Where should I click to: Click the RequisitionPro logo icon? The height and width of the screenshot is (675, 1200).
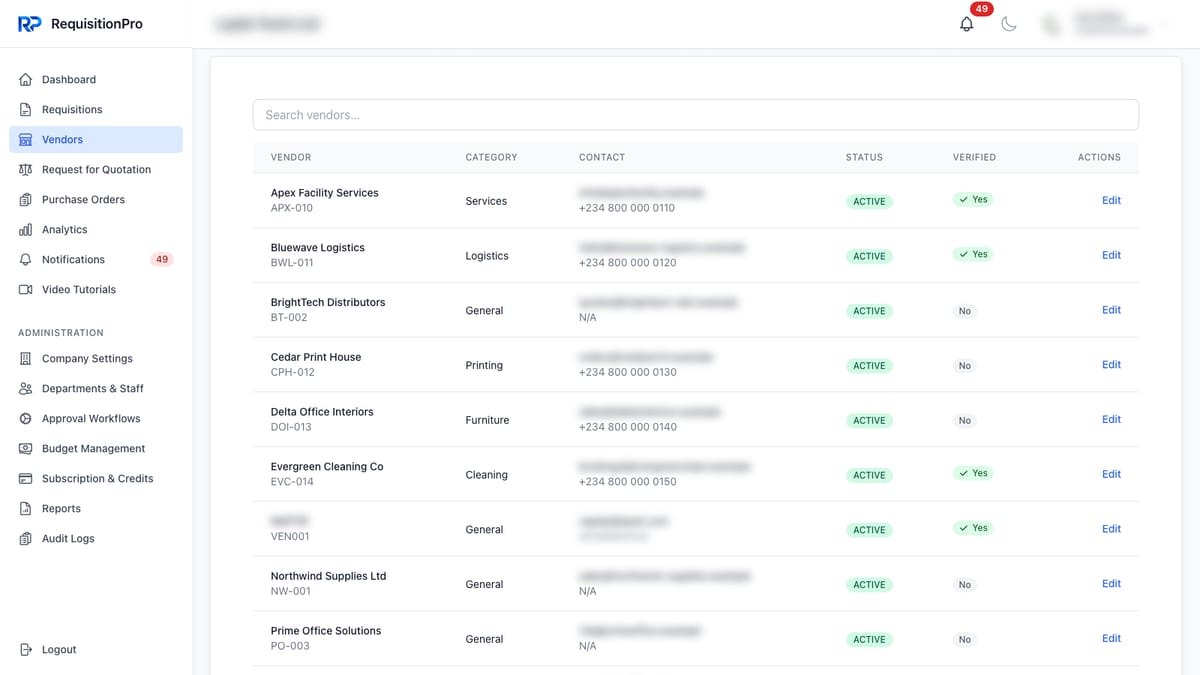pos(29,24)
